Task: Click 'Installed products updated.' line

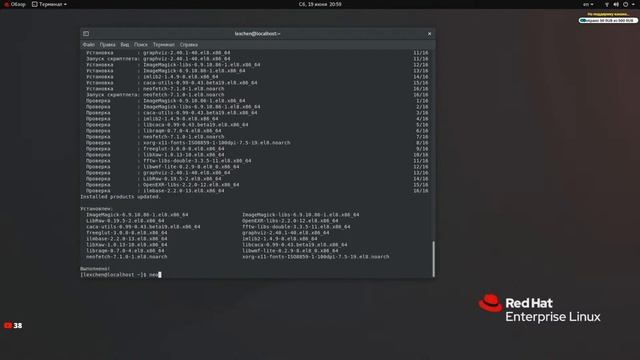Action: tap(120, 197)
